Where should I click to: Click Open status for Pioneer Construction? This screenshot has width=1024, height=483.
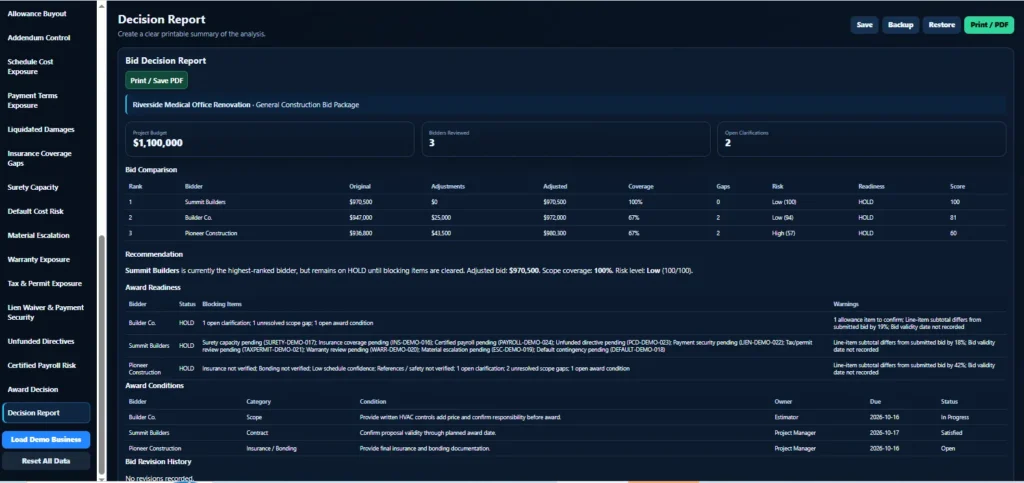click(948, 448)
